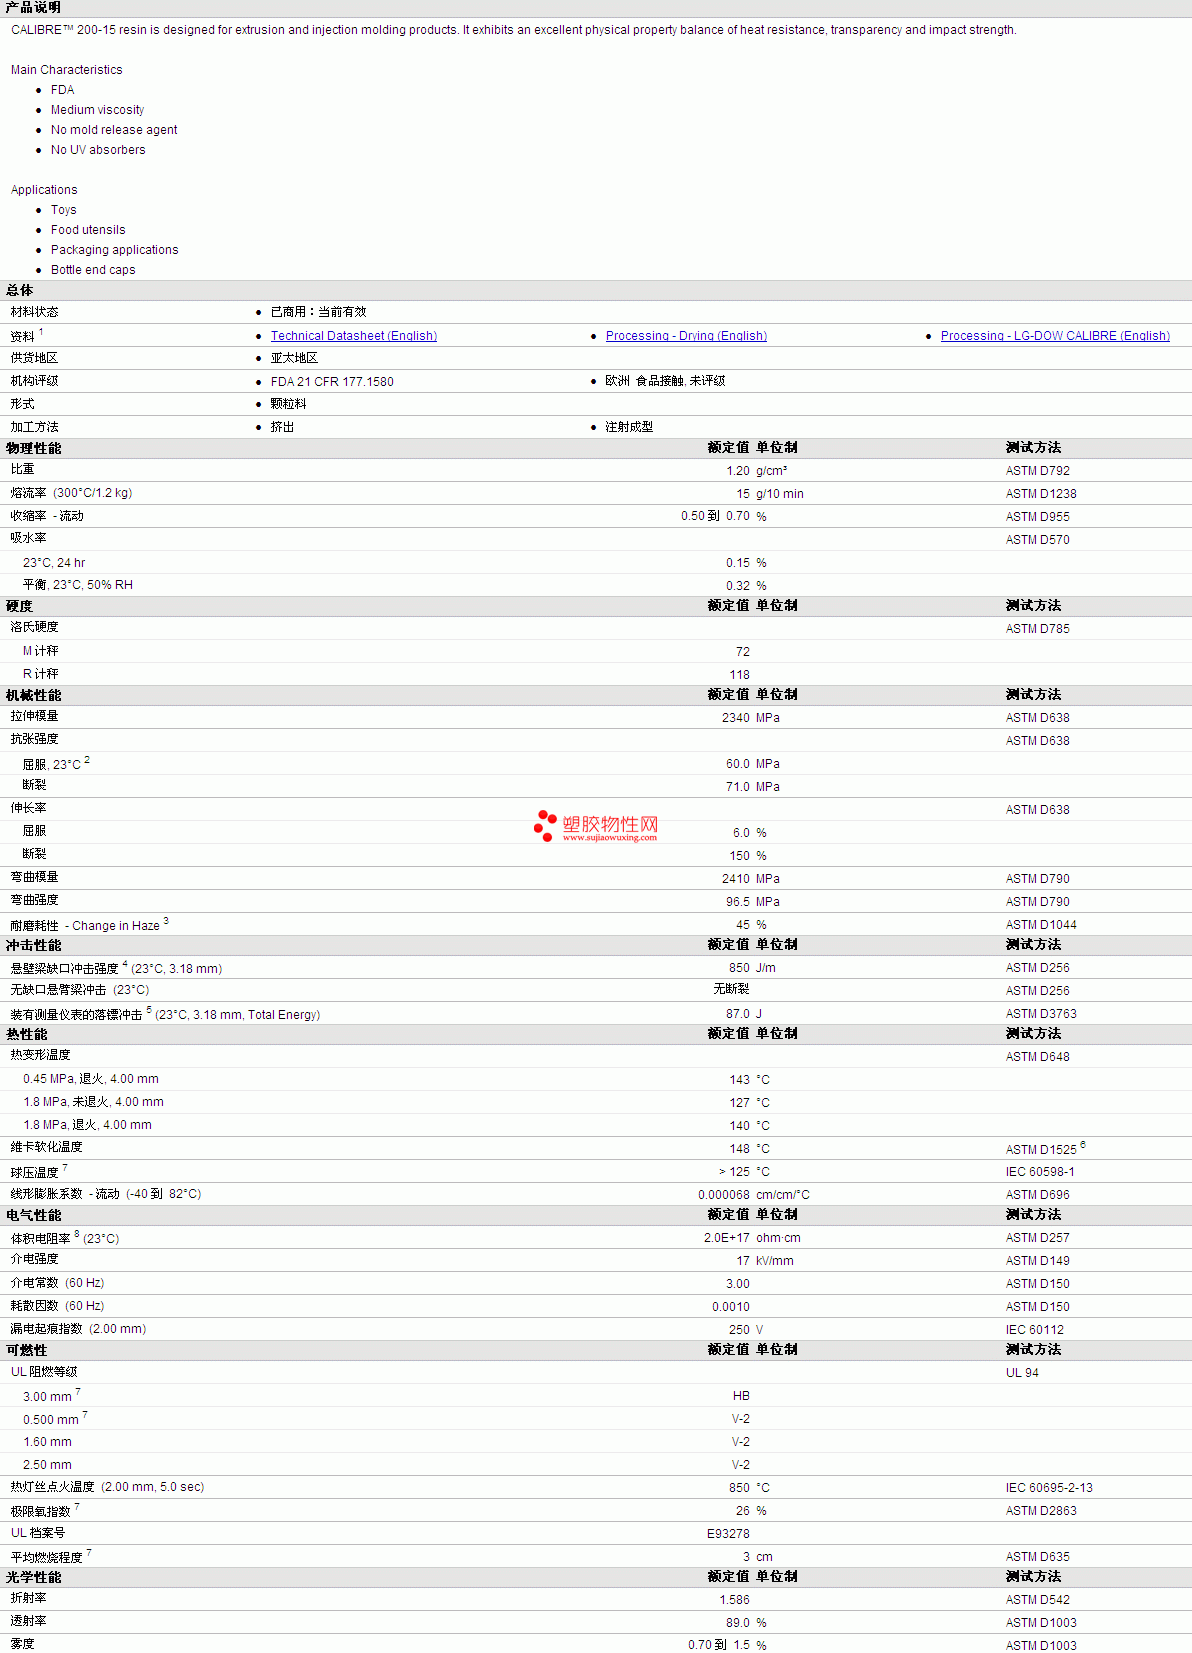Select the 'Food utensils' bullet
The height and width of the screenshot is (1653, 1192).
(88, 230)
